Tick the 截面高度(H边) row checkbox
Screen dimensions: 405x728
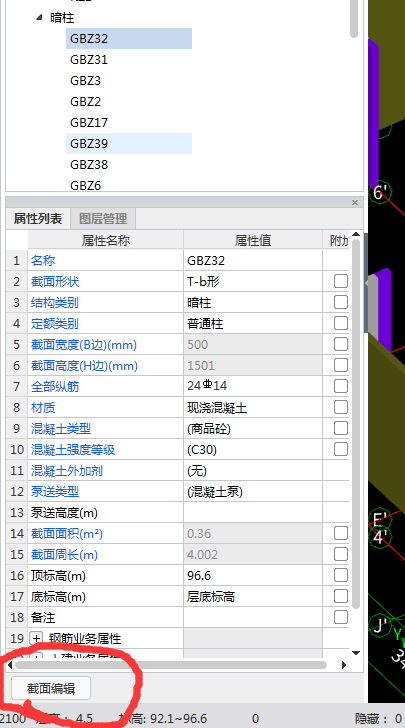[x=341, y=365]
